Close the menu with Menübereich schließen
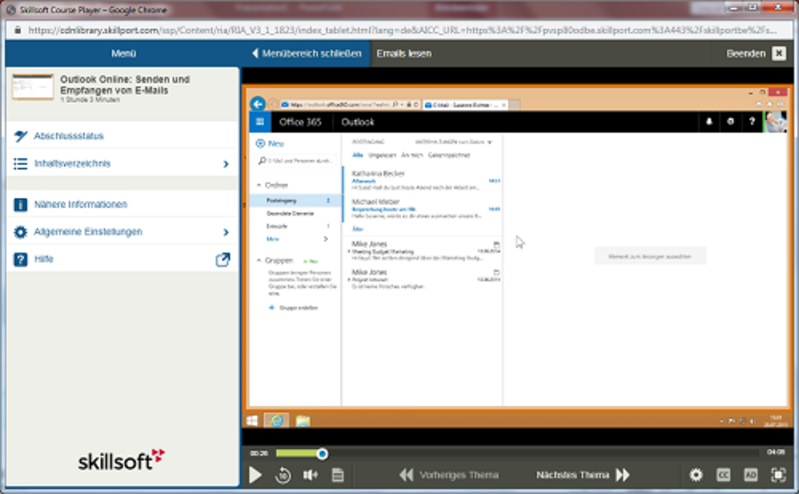This screenshot has height=494, width=799. [306, 54]
